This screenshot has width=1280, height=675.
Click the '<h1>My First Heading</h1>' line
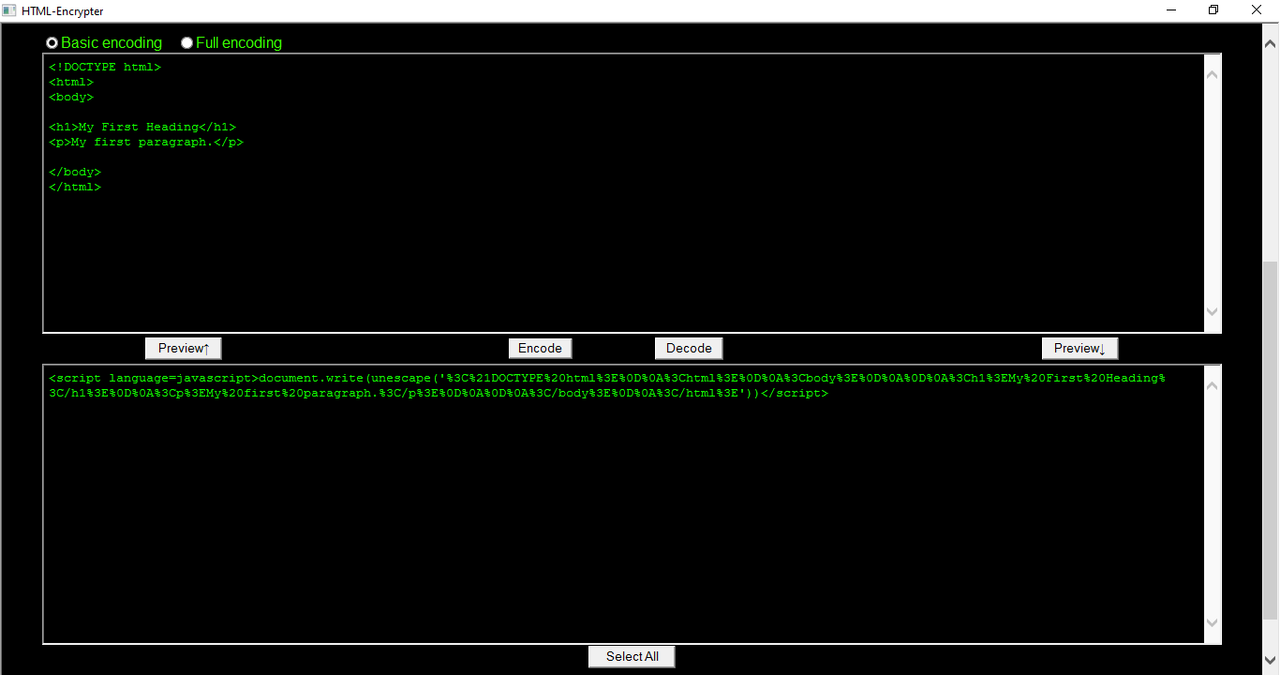pos(142,127)
